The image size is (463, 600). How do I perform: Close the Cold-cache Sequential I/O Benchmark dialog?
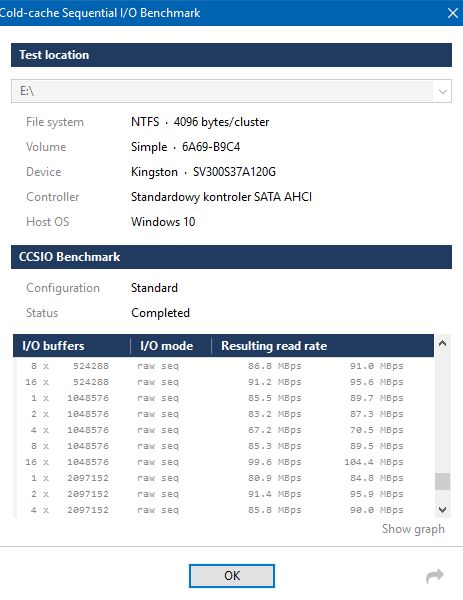click(x=453, y=13)
